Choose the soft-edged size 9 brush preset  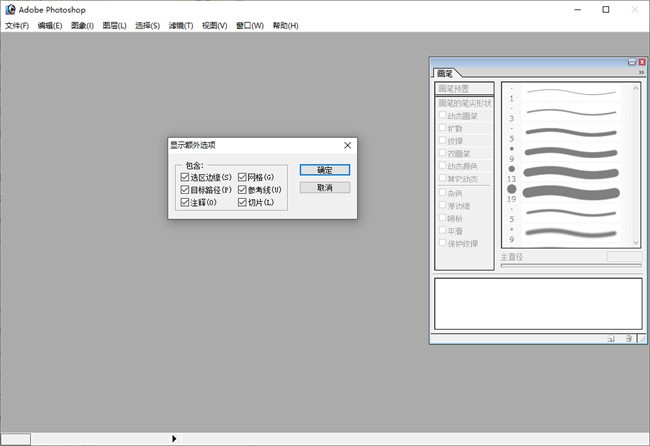click(x=566, y=233)
